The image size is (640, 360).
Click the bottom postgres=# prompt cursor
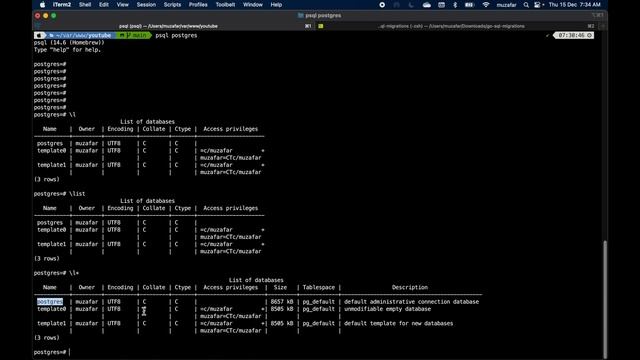pyautogui.click(x=69, y=352)
